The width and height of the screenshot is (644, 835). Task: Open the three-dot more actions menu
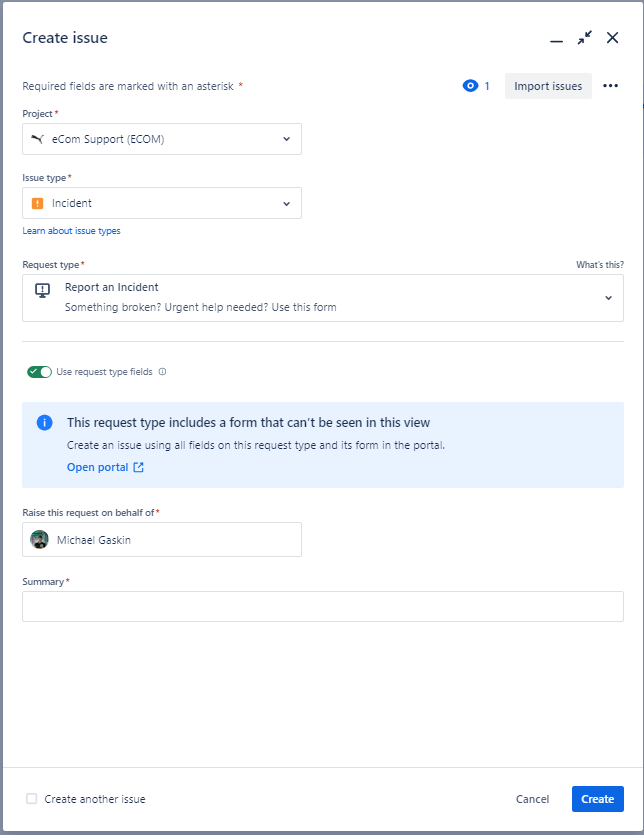pos(610,86)
